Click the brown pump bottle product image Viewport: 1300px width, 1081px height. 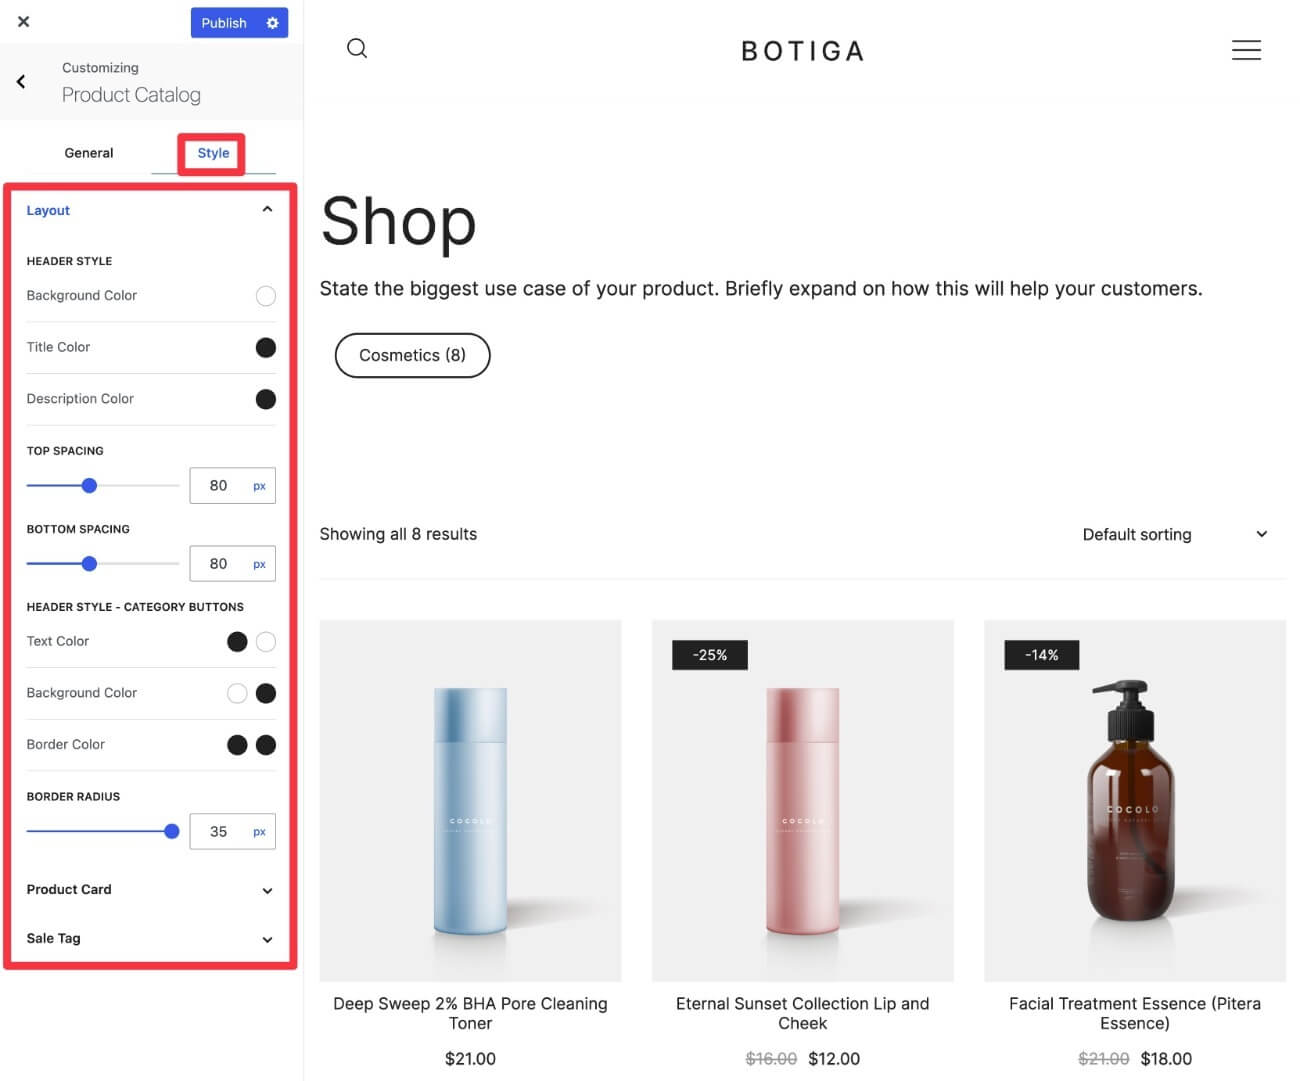(x=1135, y=800)
